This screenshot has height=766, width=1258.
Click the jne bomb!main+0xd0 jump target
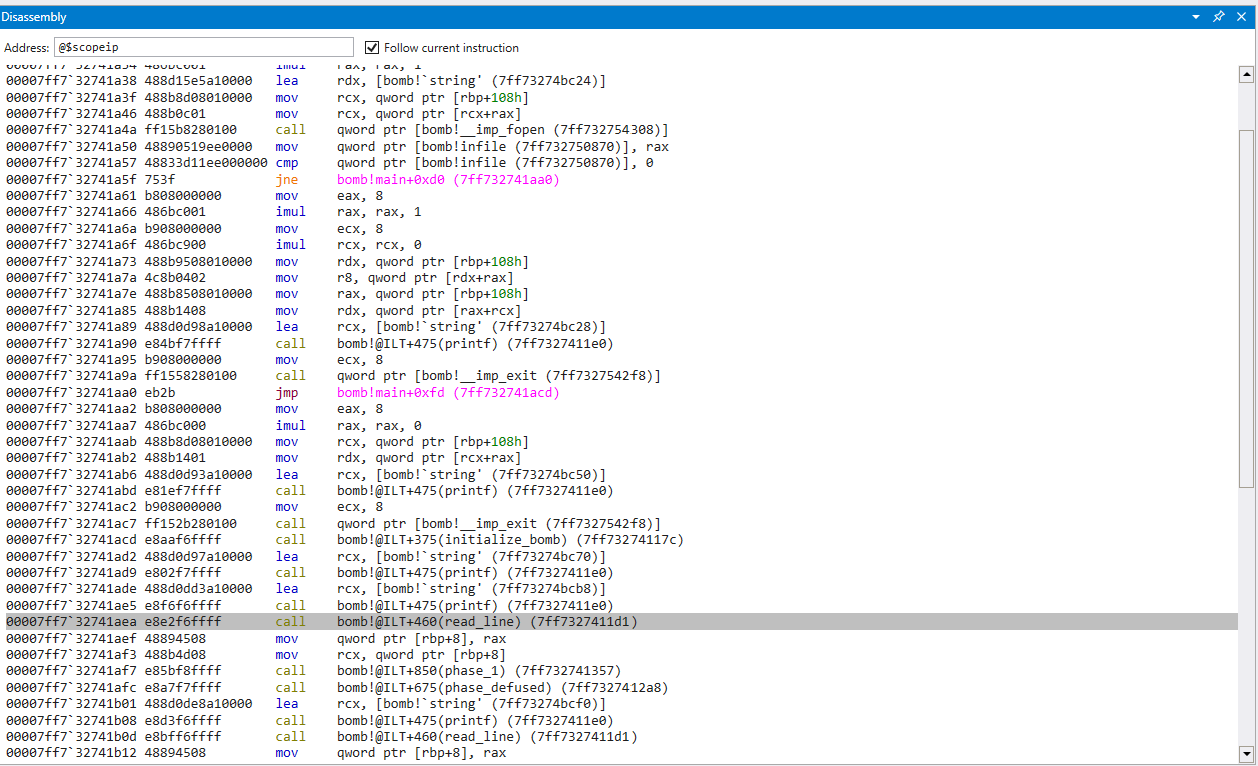pos(448,179)
